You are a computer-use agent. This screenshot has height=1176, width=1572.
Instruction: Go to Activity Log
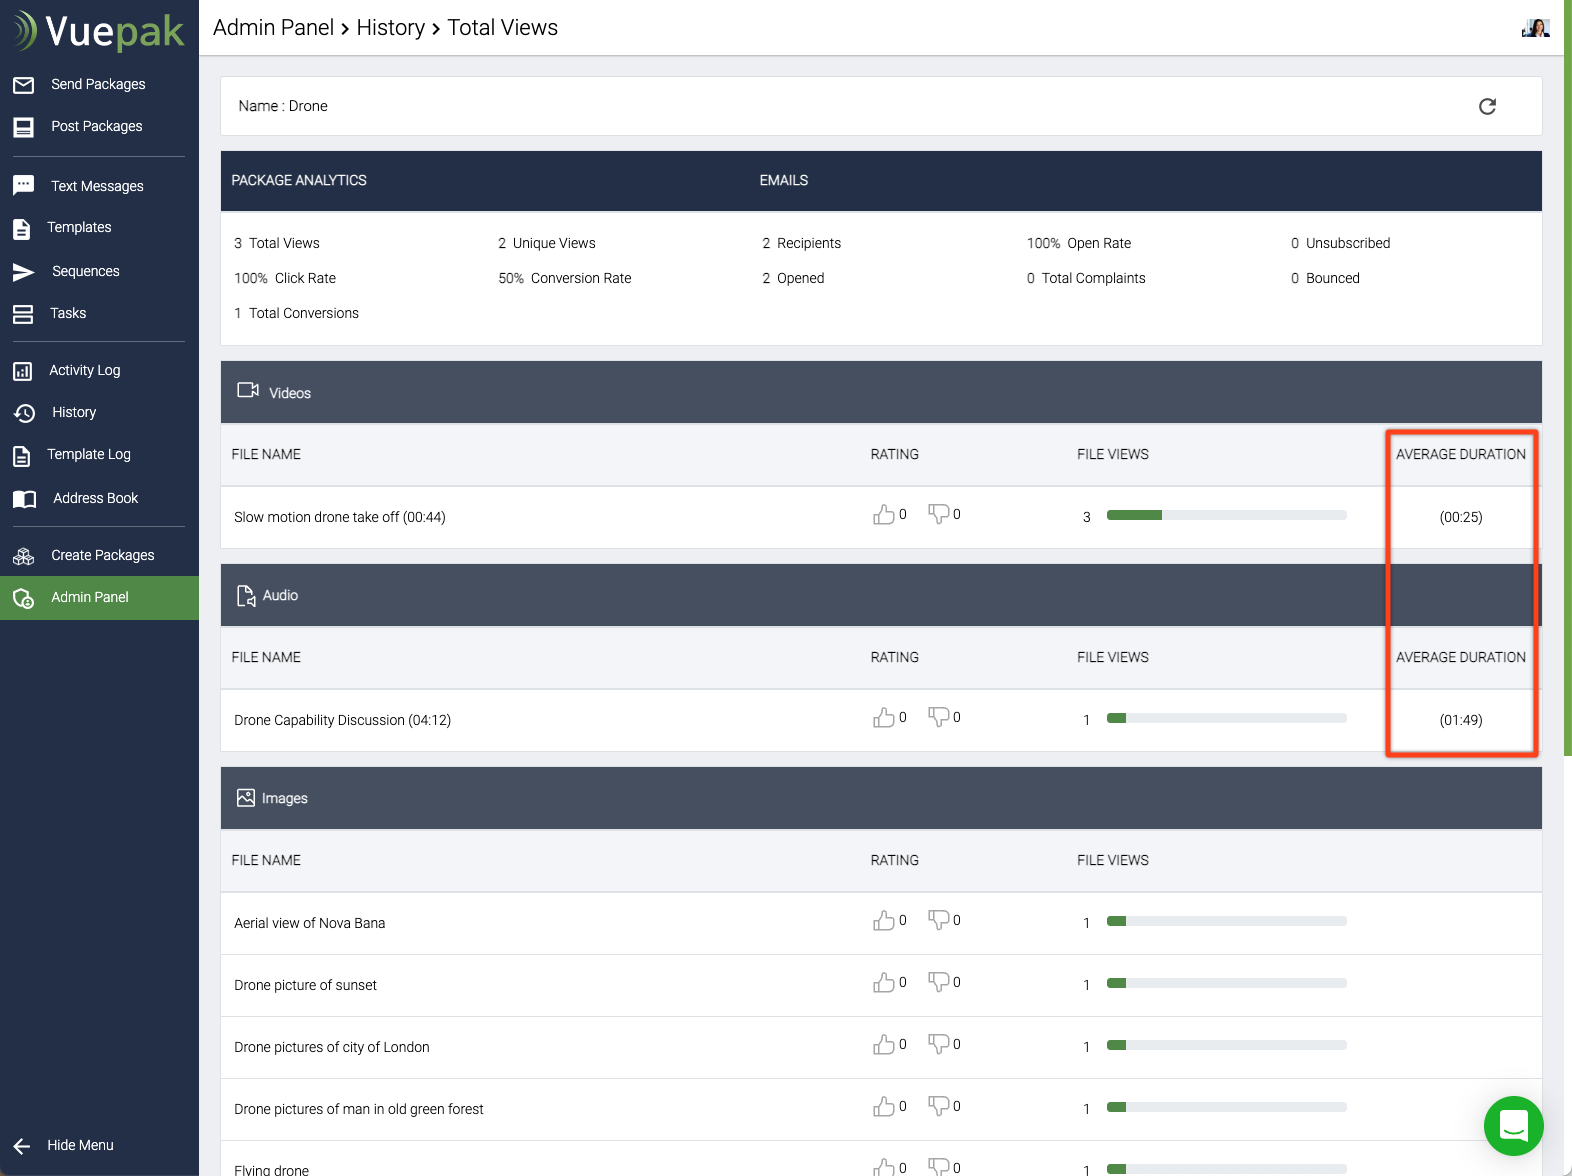[84, 371]
